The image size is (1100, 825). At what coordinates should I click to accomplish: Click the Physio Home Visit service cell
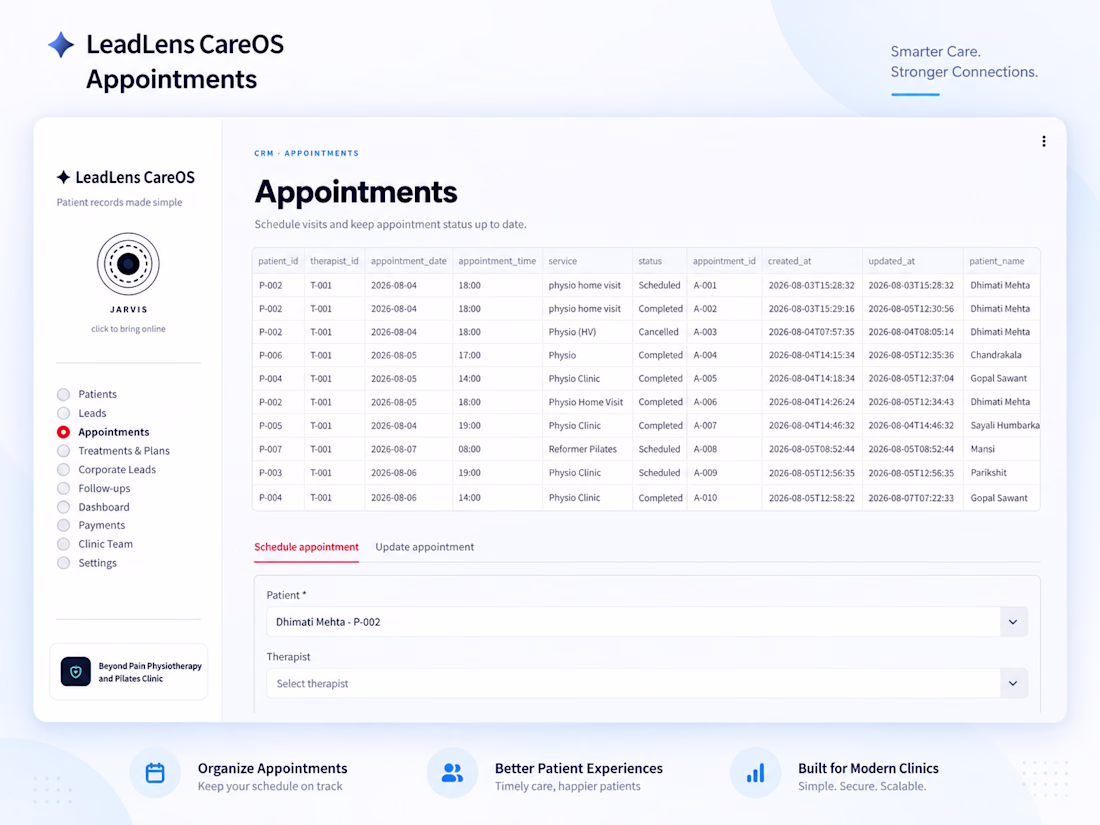pyautogui.click(x=587, y=402)
